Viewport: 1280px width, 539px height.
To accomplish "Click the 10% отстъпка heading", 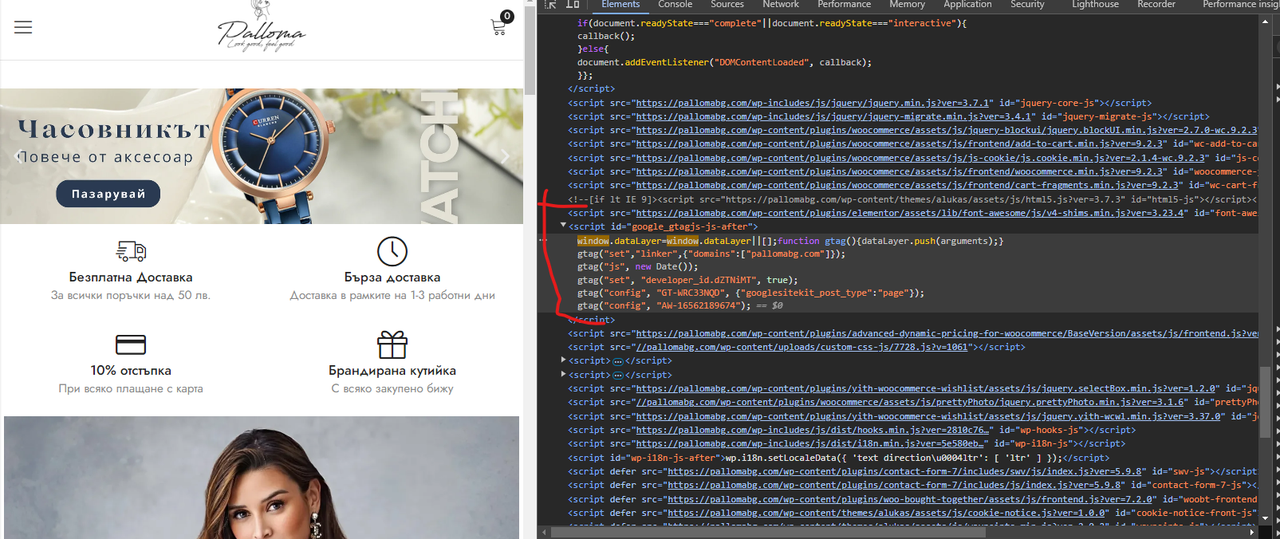I will pos(131,370).
